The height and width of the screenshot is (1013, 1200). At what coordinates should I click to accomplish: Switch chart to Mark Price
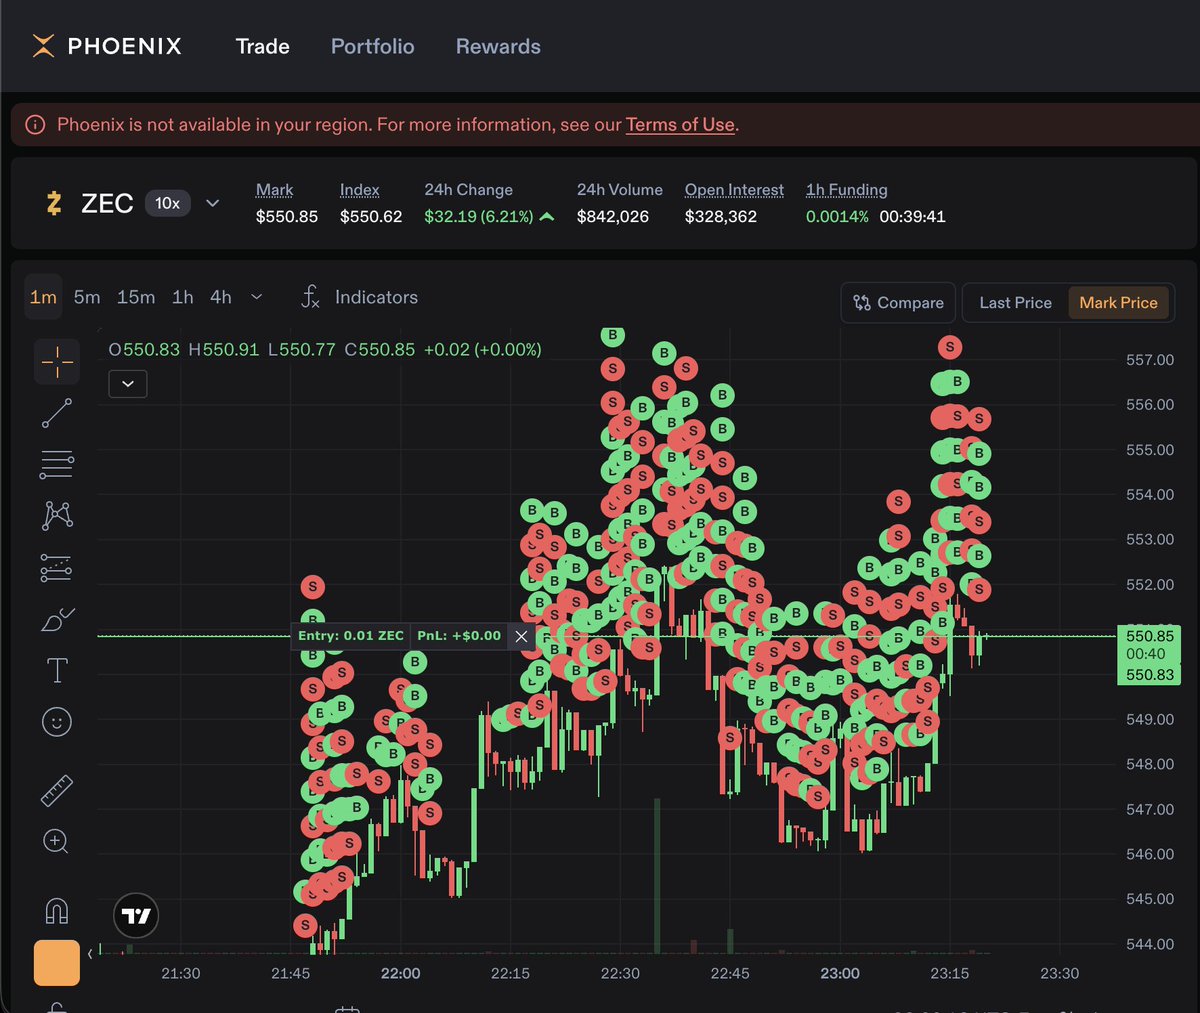coord(1118,303)
